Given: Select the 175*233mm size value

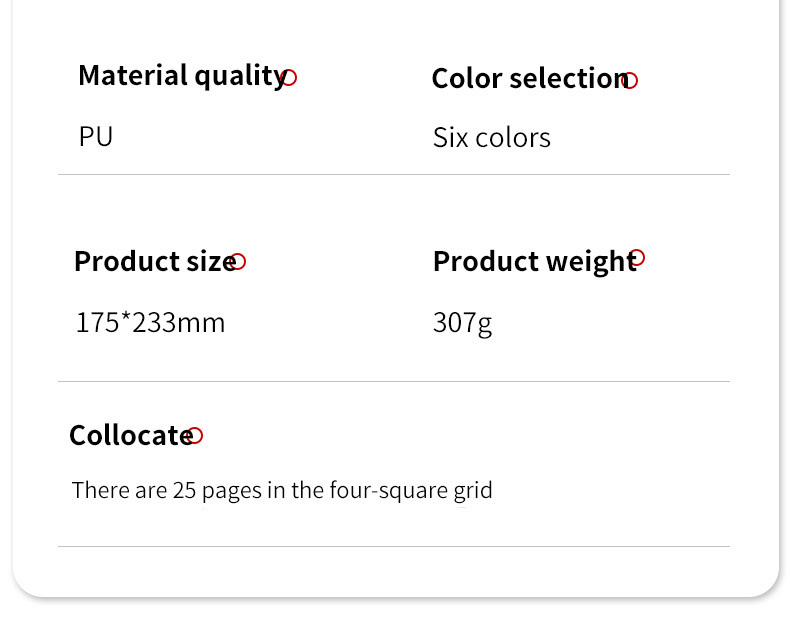Looking at the screenshot, I should 150,323.
